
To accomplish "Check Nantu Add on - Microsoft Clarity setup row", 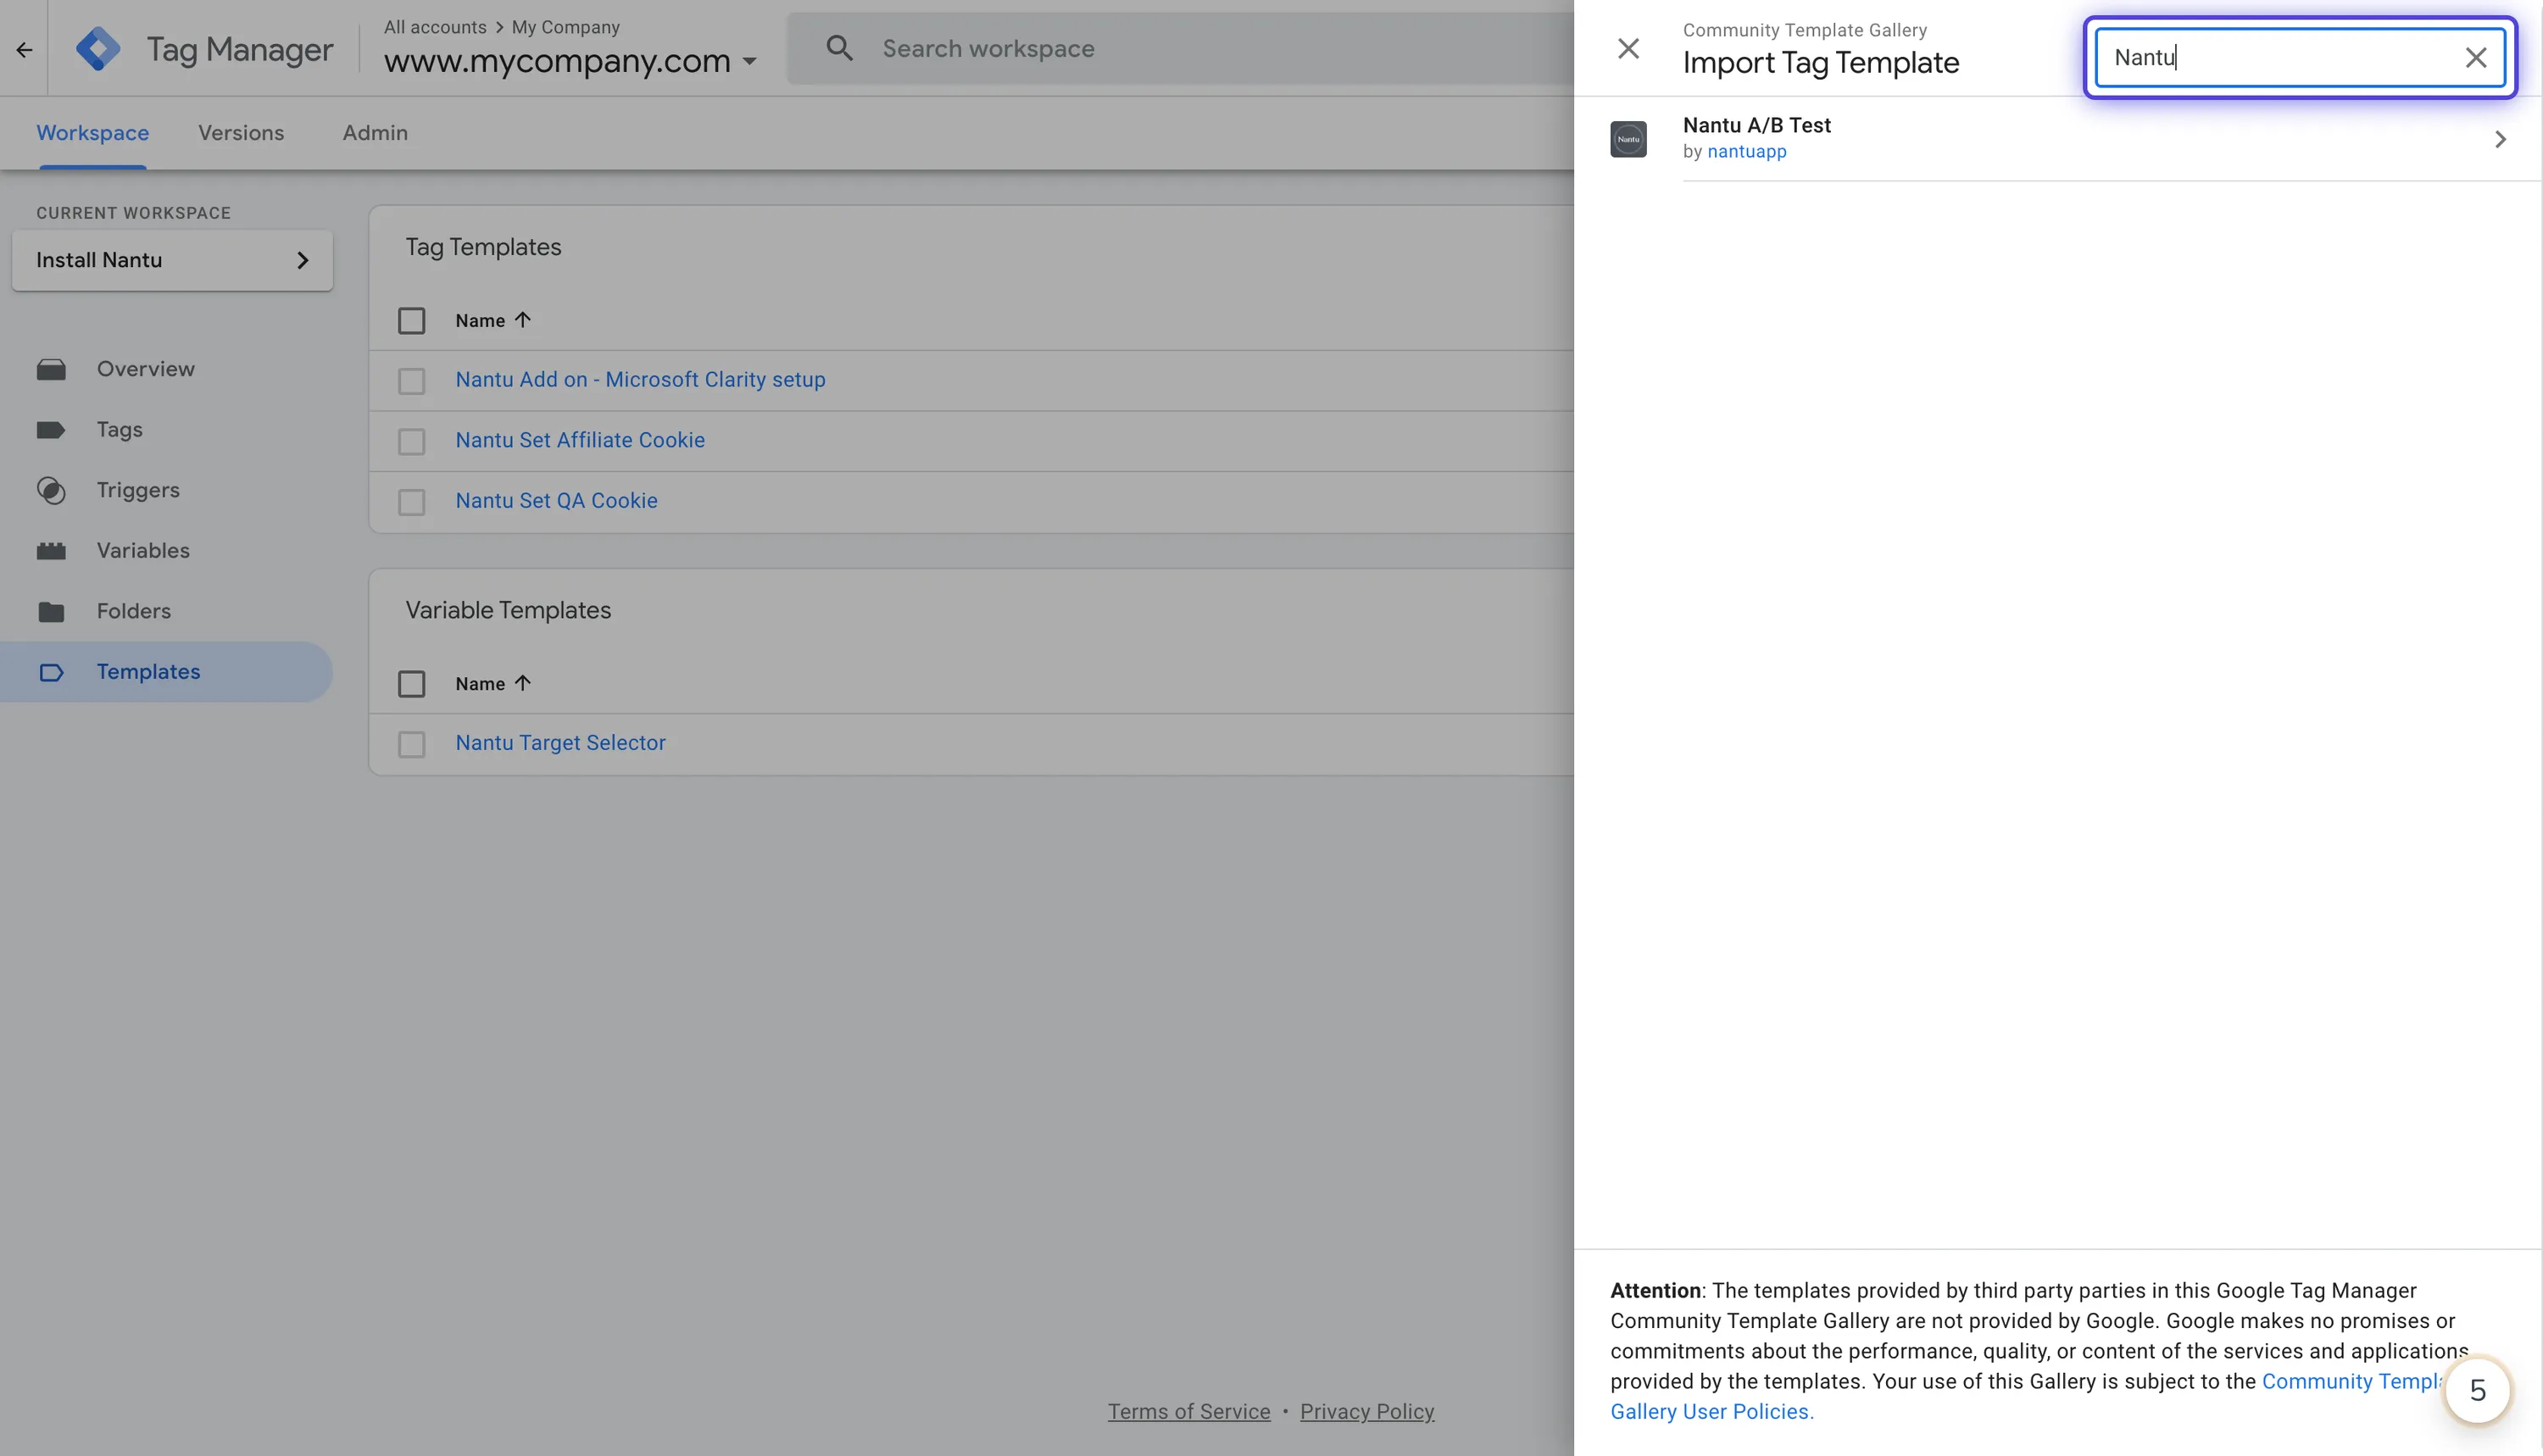I will click(411, 381).
